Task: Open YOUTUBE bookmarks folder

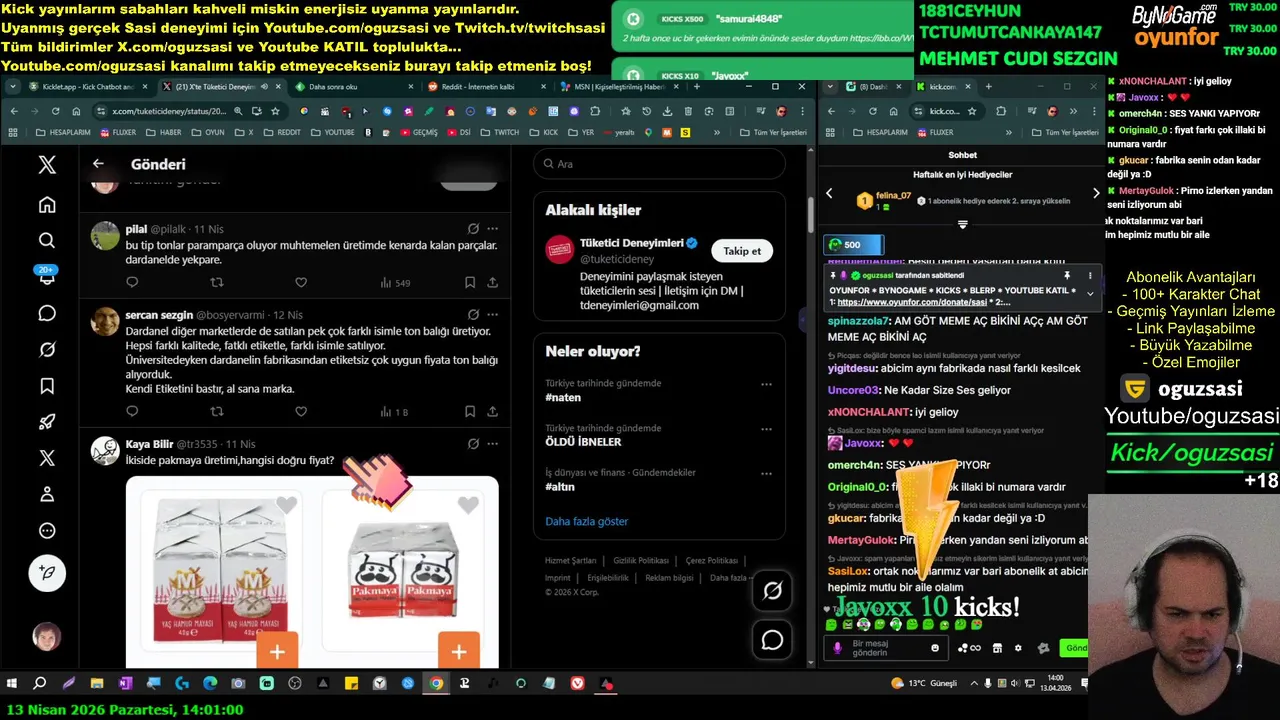Action: 333,132
